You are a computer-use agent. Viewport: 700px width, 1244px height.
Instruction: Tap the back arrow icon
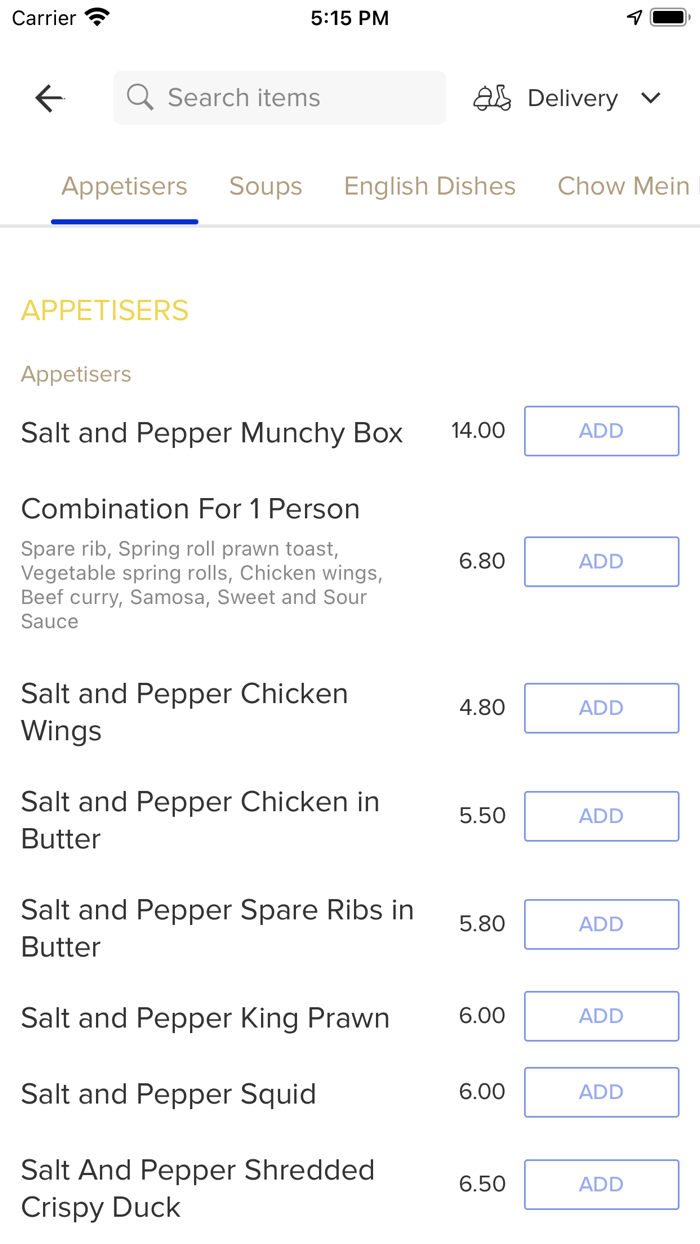coord(49,98)
